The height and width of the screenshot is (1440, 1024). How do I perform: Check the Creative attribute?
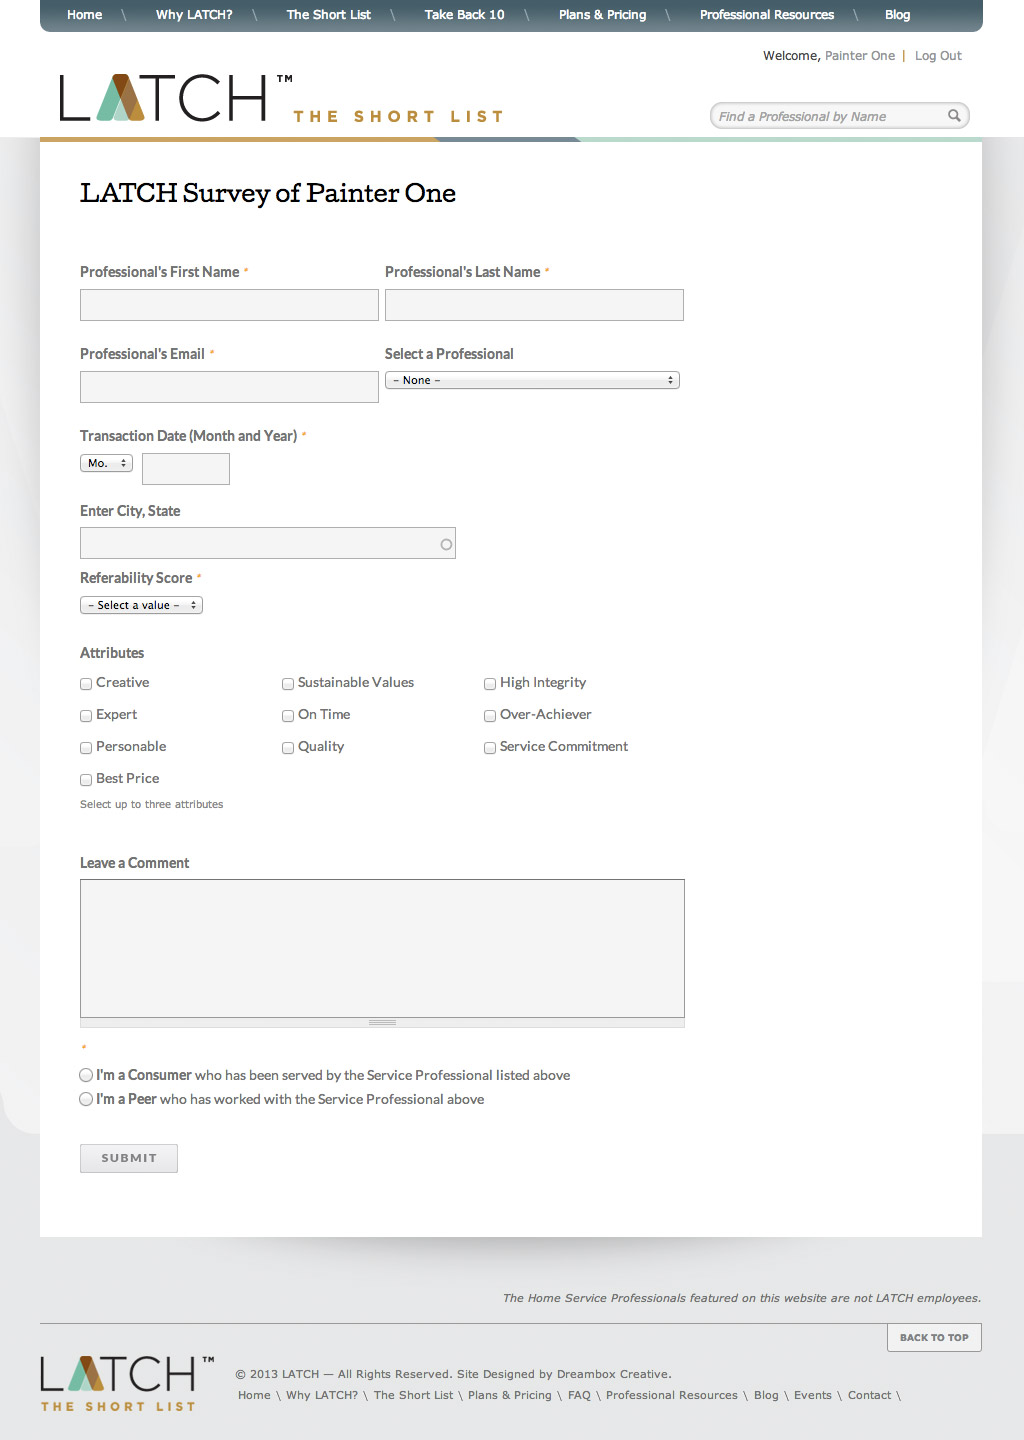(86, 684)
